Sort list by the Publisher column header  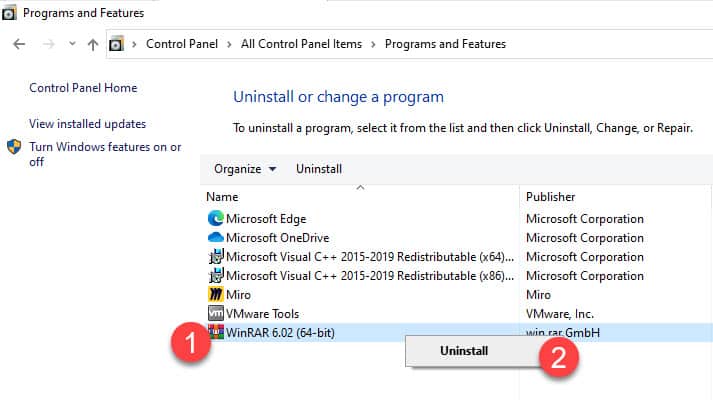550,197
